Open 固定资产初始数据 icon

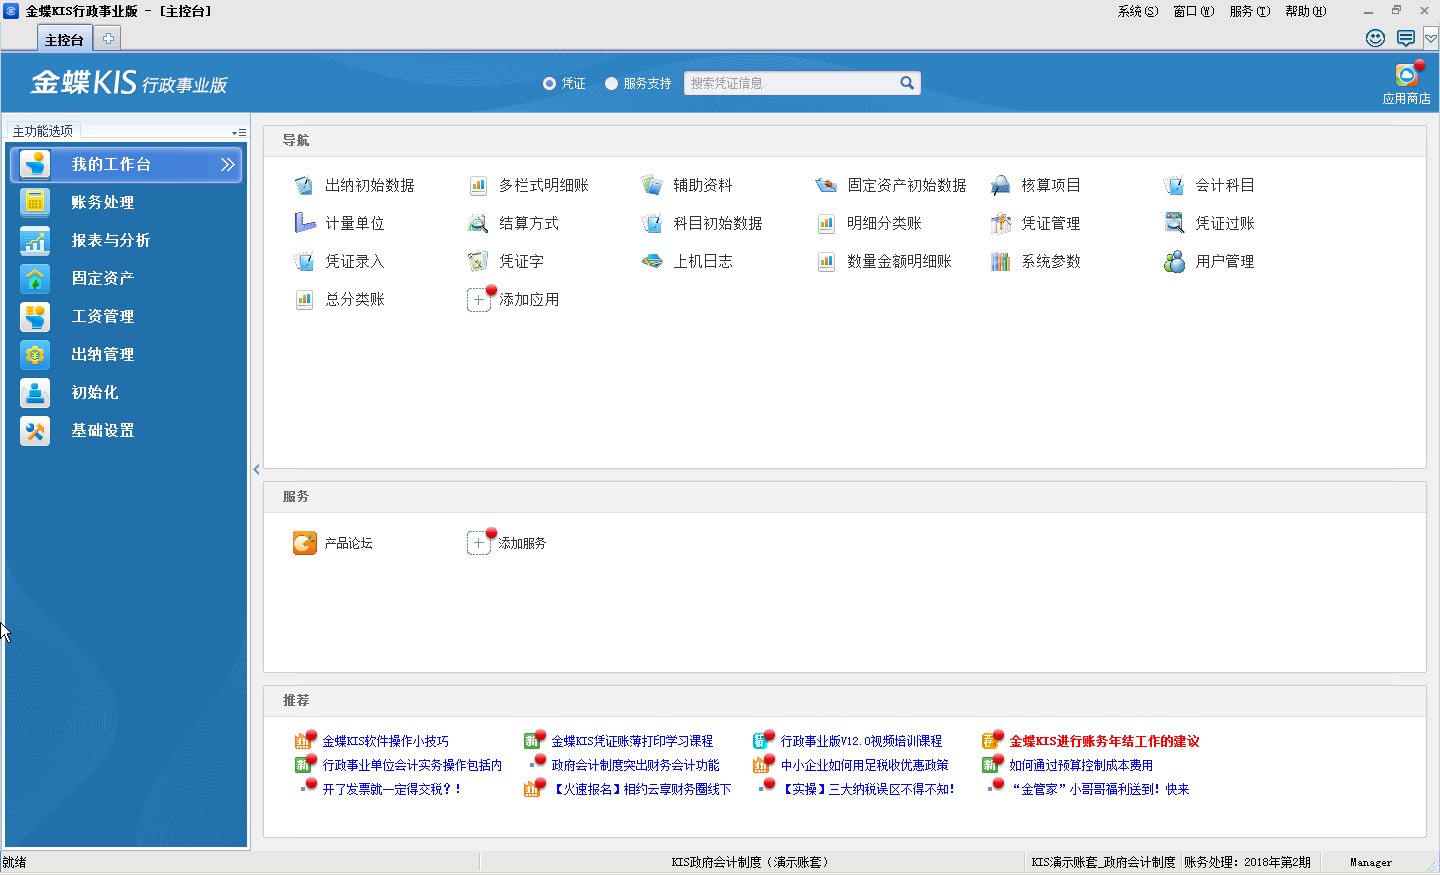point(826,185)
